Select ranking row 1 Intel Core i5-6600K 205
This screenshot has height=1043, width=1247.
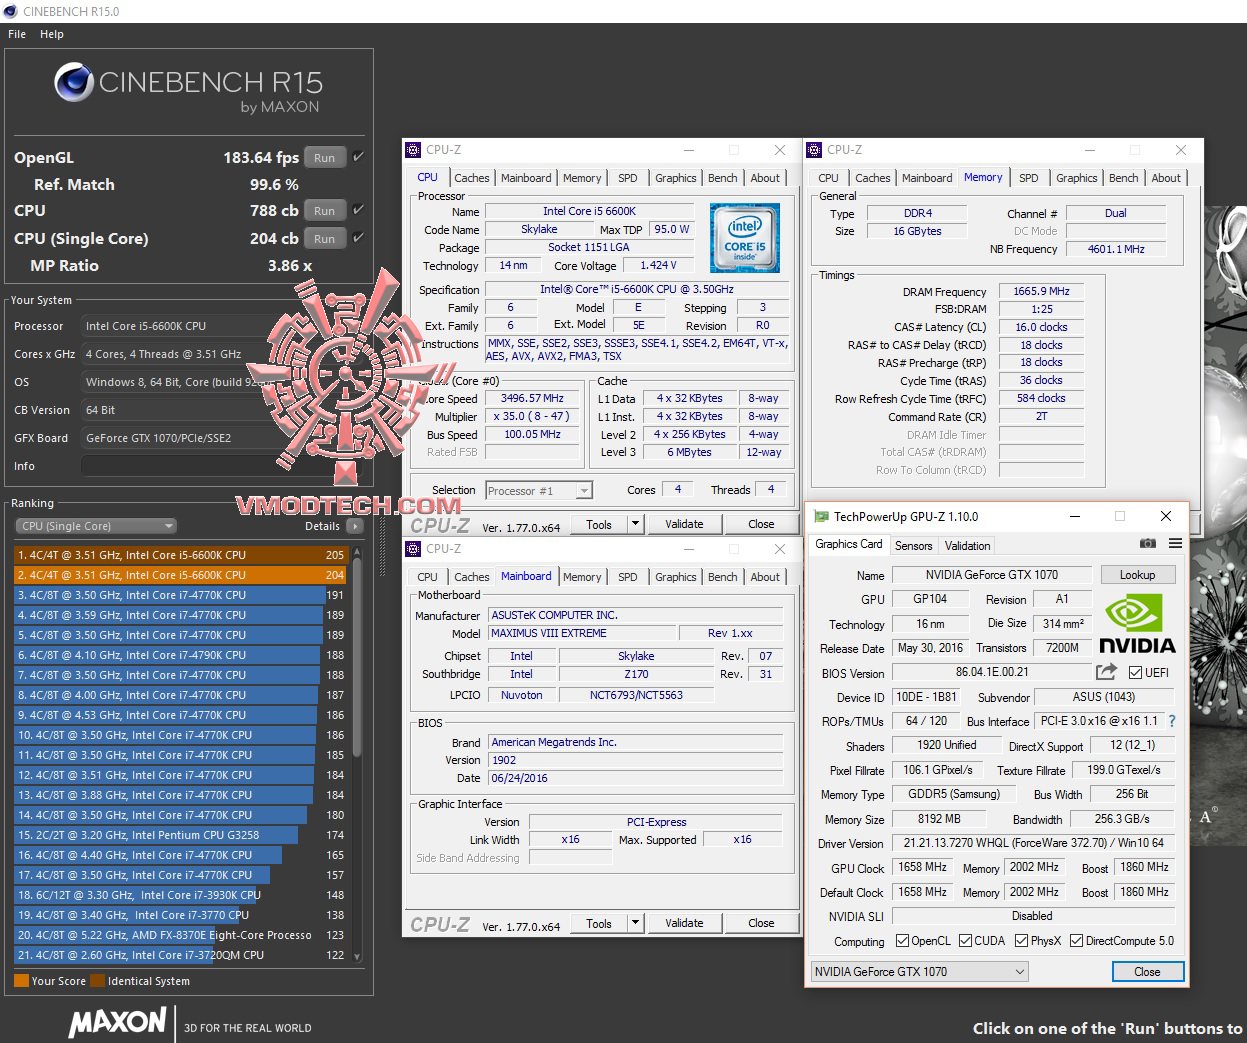pos(180,555)
